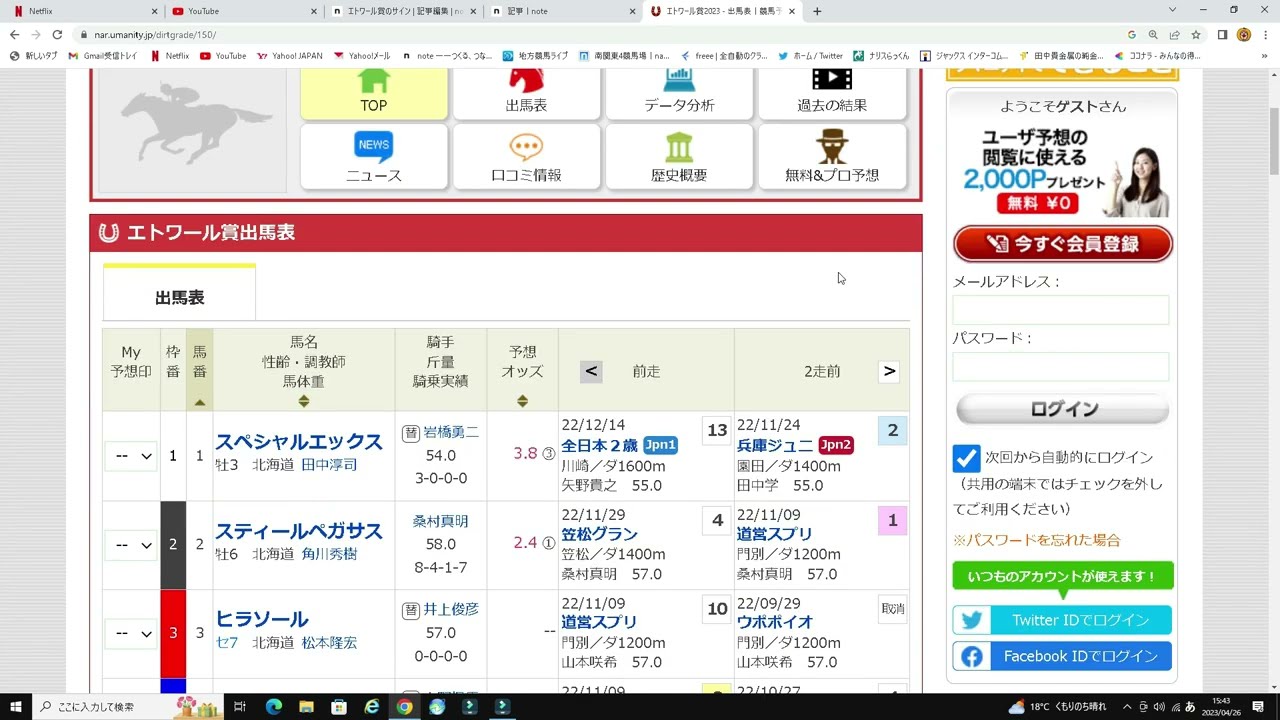
Task: Open My予想印 dropdown for ヒラソール
Action: click(130, 633)
